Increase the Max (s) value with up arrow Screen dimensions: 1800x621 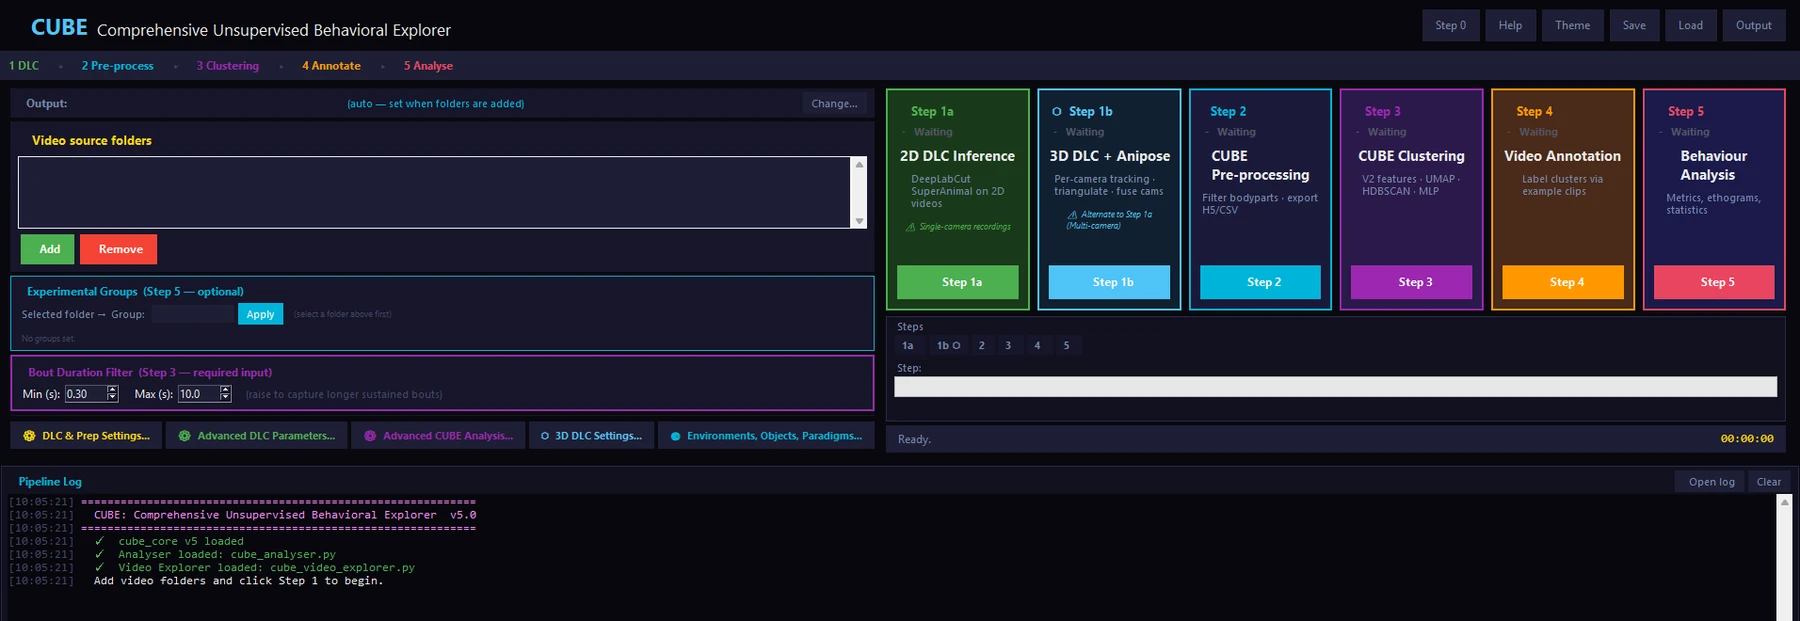[225, 390]
